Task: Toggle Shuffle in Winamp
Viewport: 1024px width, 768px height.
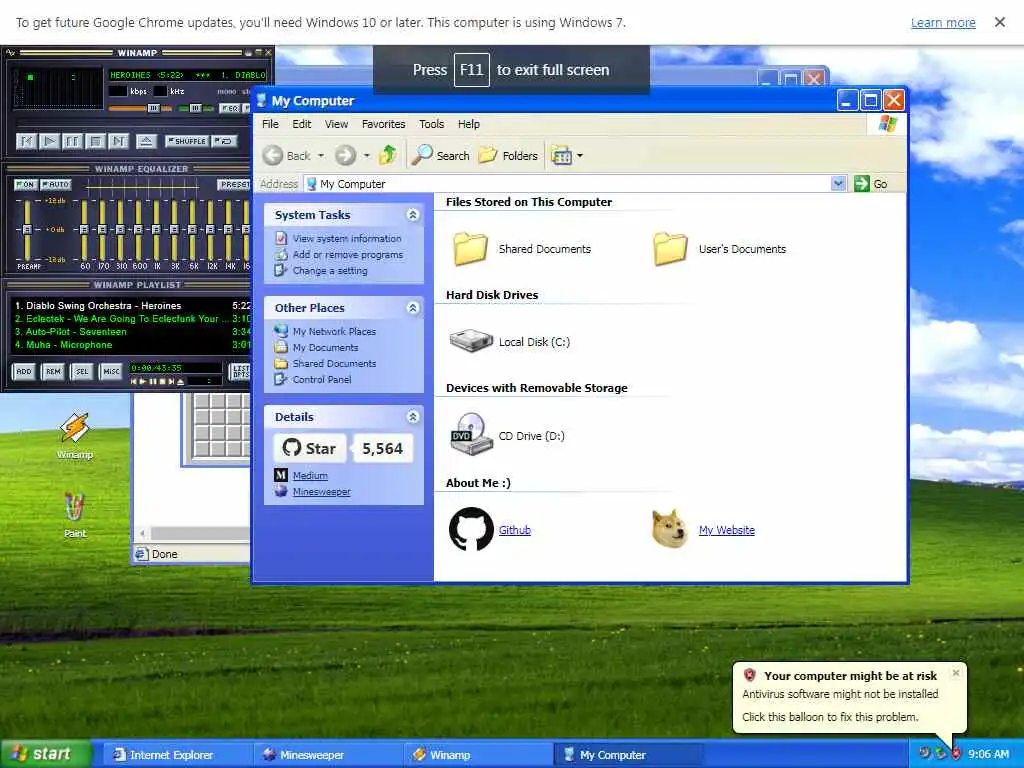Action: coord(187,141)
